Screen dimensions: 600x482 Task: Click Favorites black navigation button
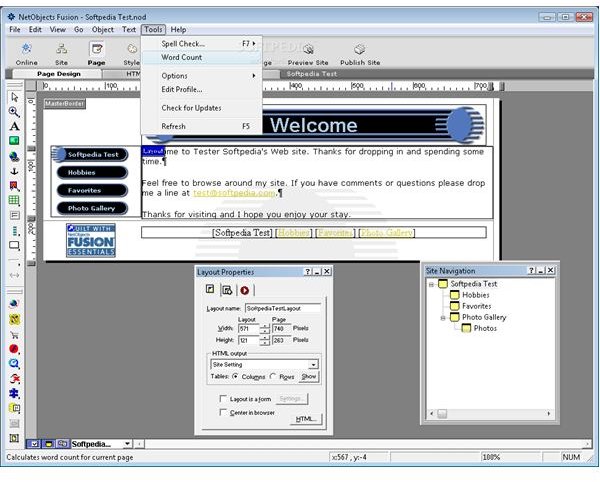tap(92, 190)
